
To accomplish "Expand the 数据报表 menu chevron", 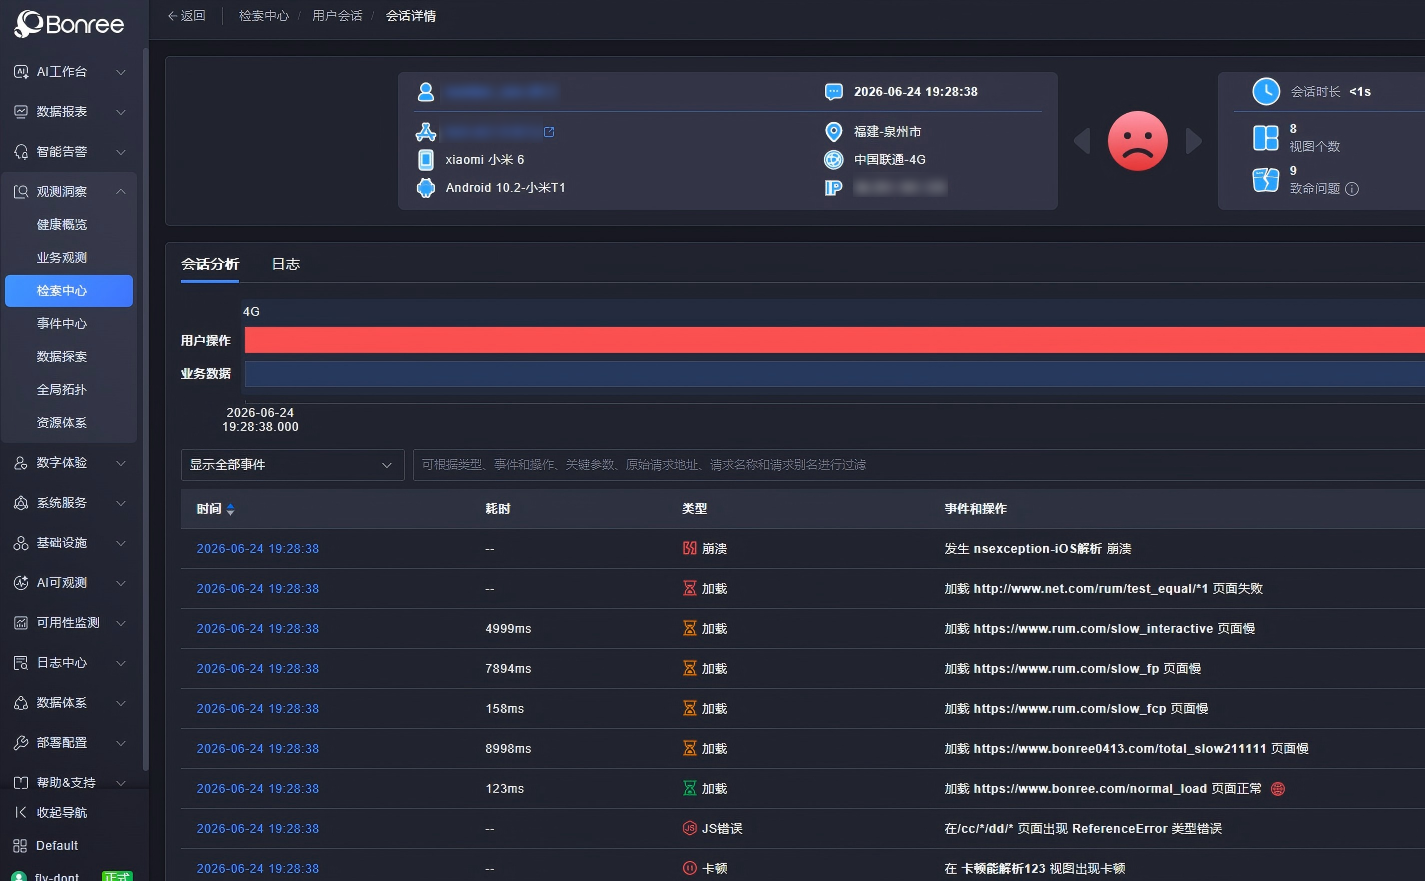I will tap(121, 112).
